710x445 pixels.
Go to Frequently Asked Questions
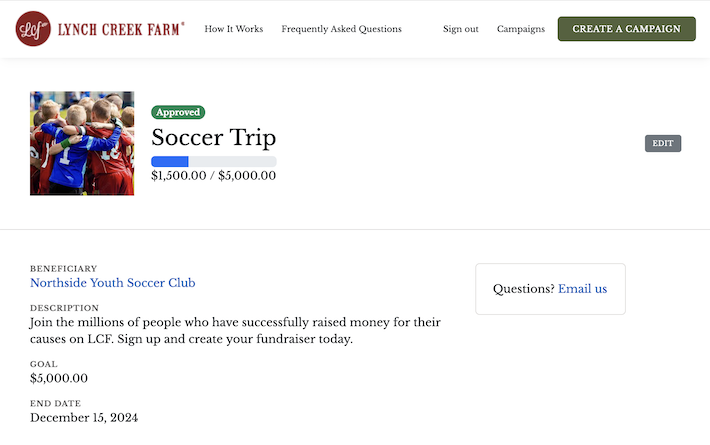click(x=341, y=29)
